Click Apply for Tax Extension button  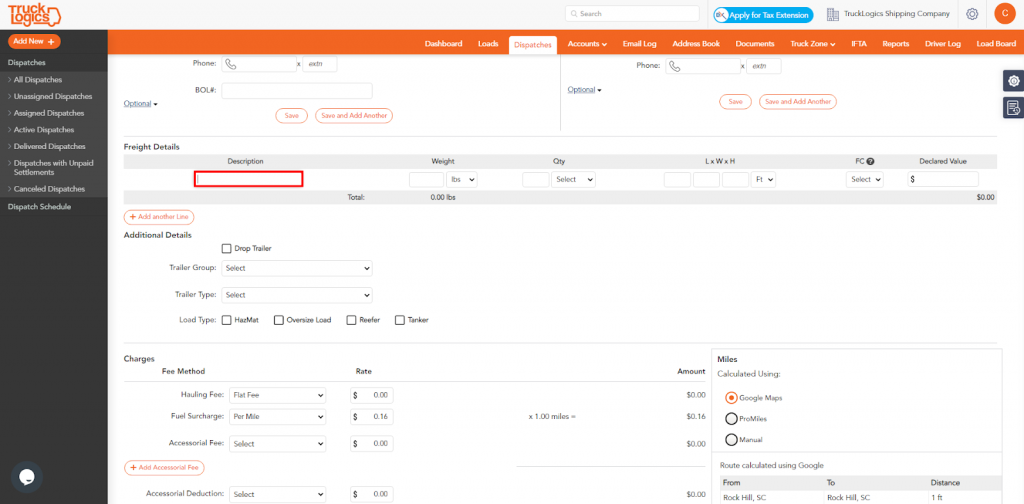763,14
